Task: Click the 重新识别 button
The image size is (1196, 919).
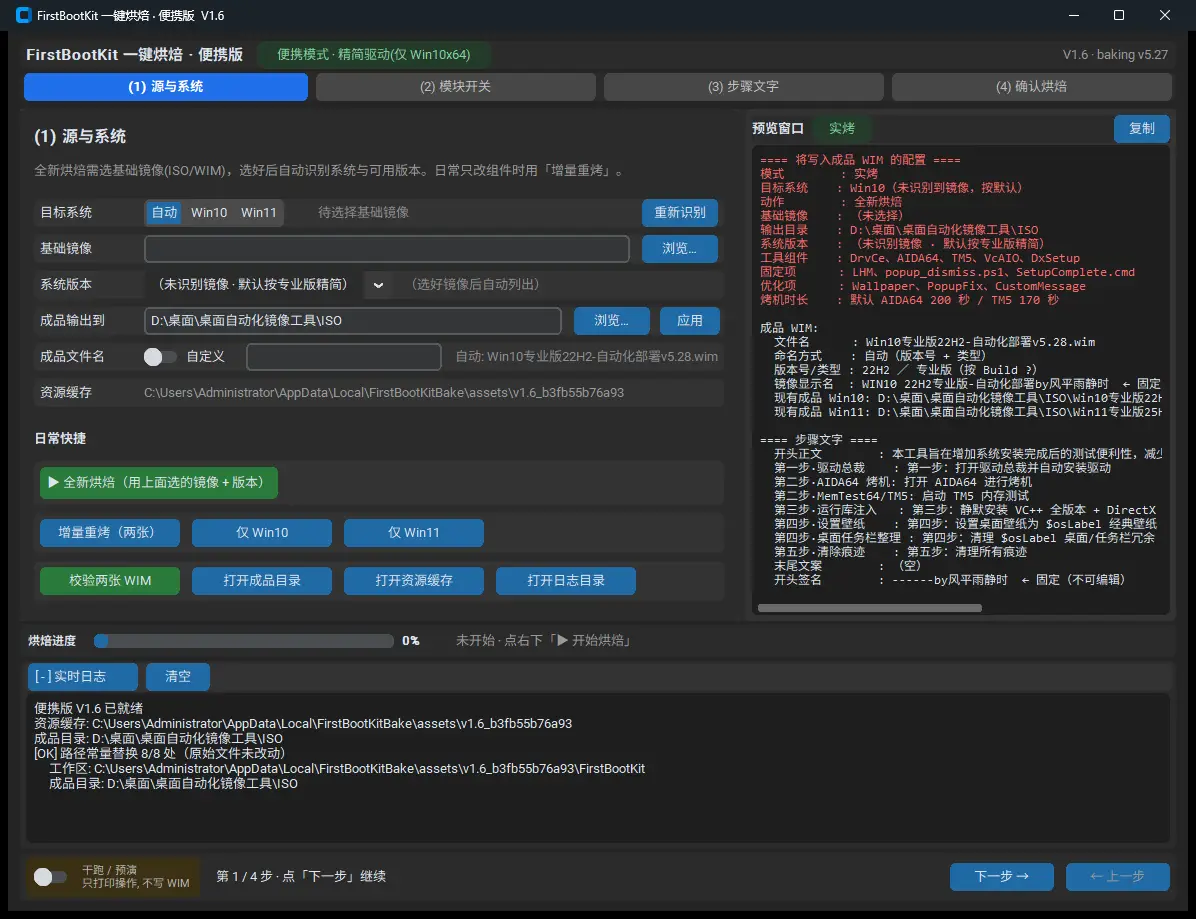Action: pyautogui.click(x=680, y=213)
